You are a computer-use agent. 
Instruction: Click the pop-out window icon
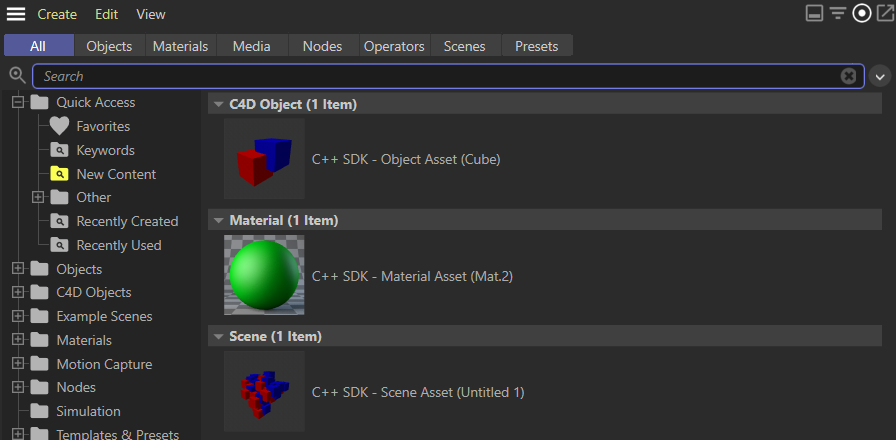point(884,14)
